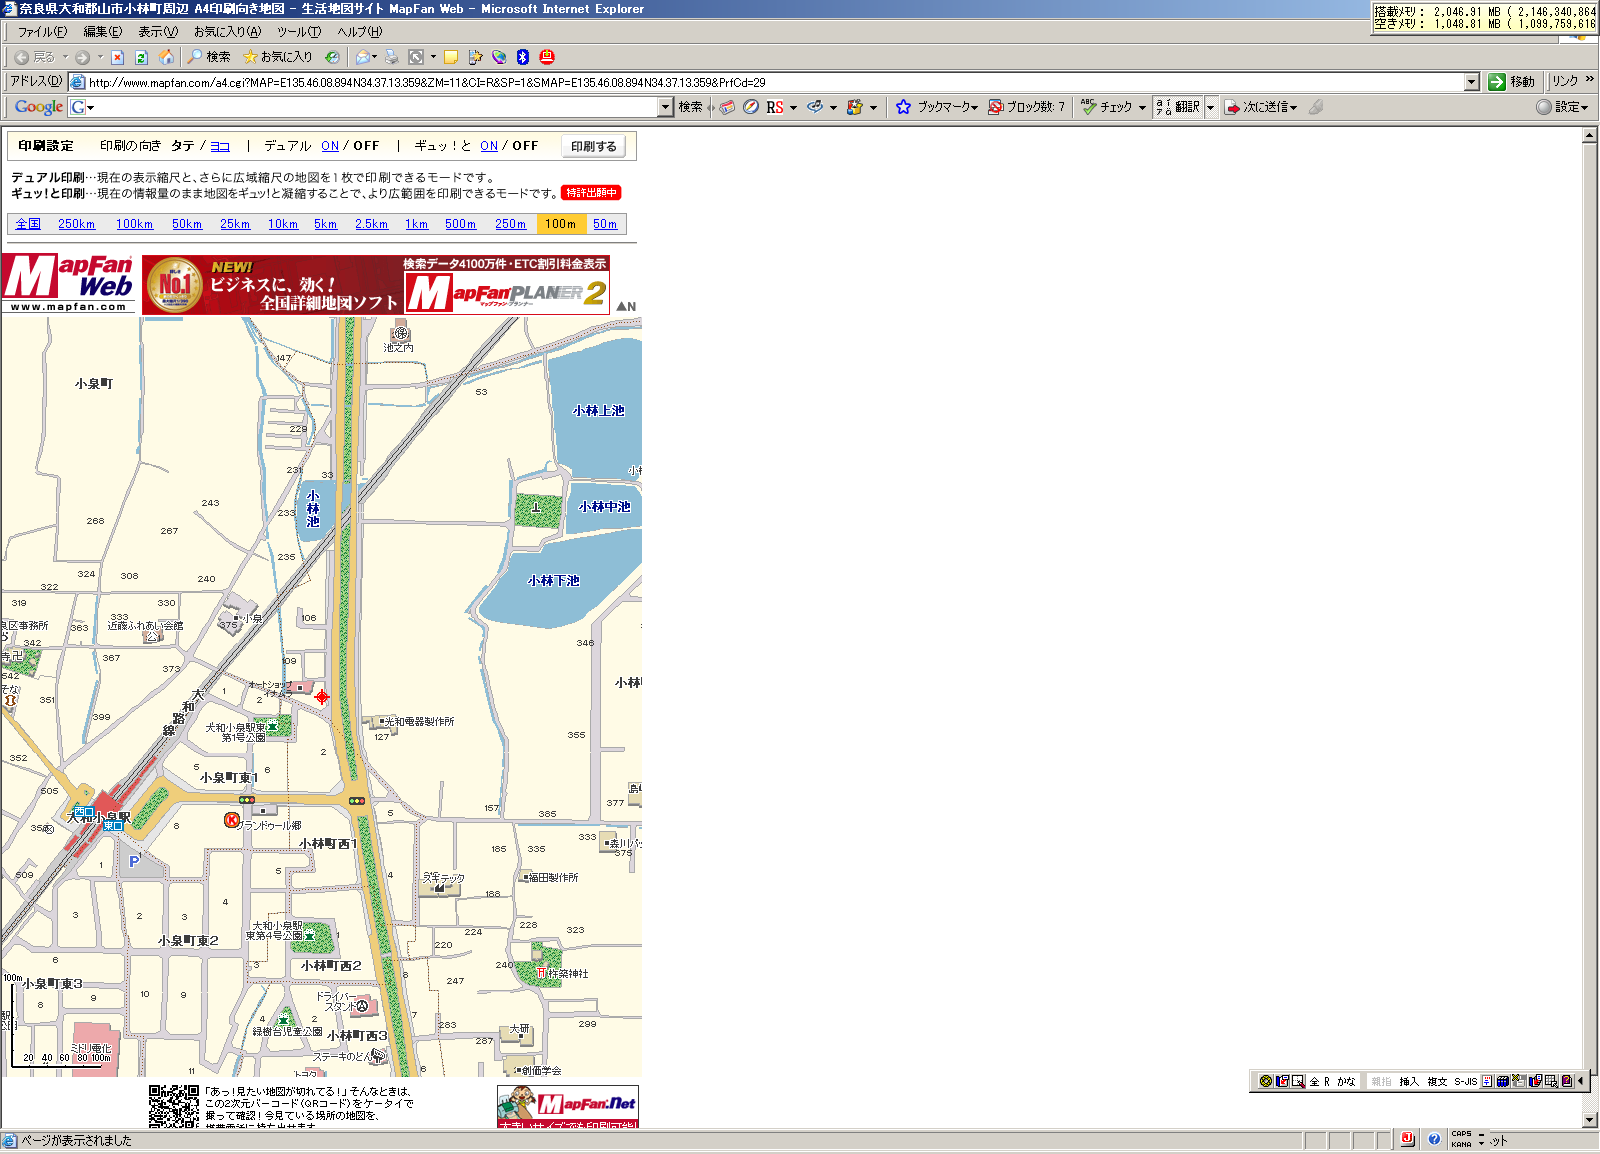Click the IE Back arrow button

point(34,57)
